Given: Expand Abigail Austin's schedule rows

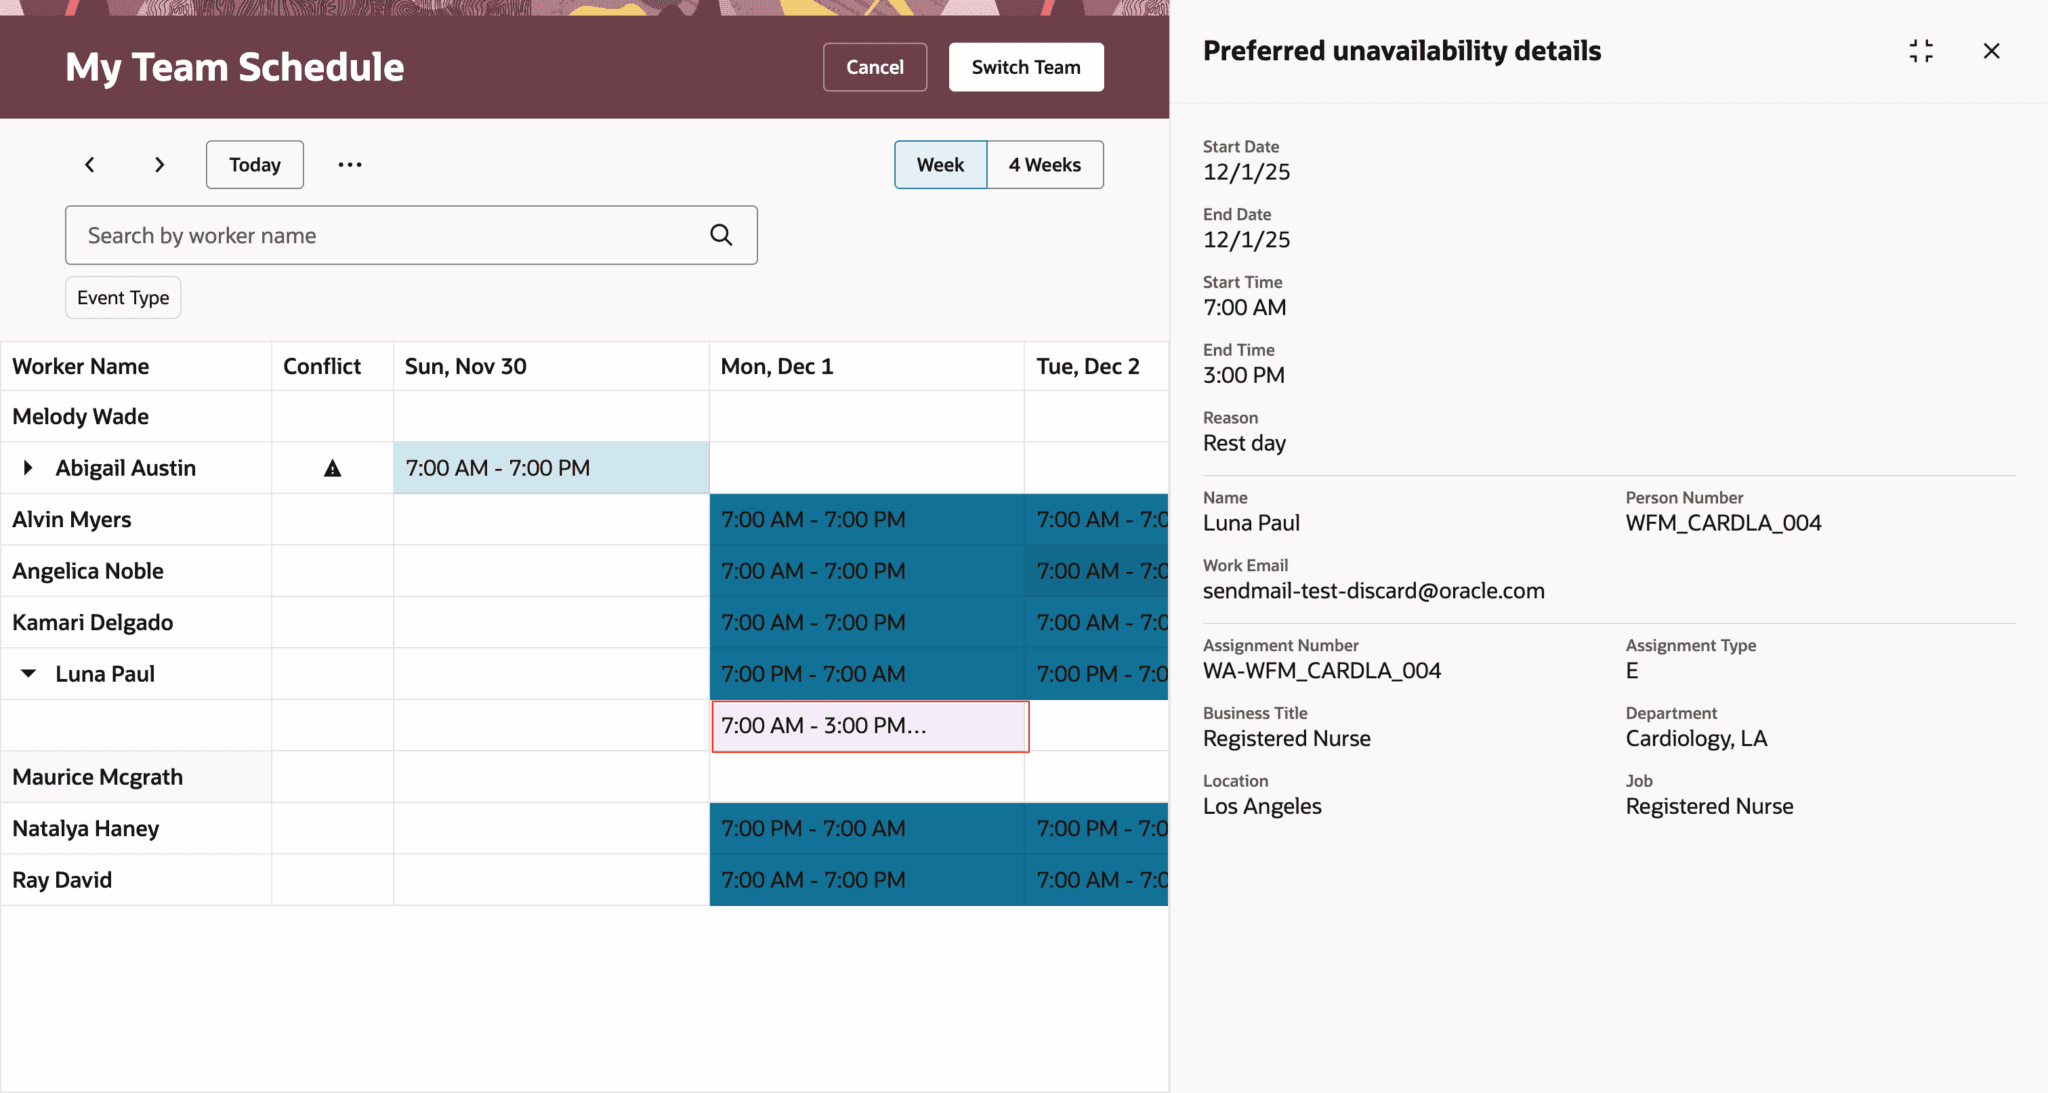Looking at the screenshot, I should click(26, 467).
